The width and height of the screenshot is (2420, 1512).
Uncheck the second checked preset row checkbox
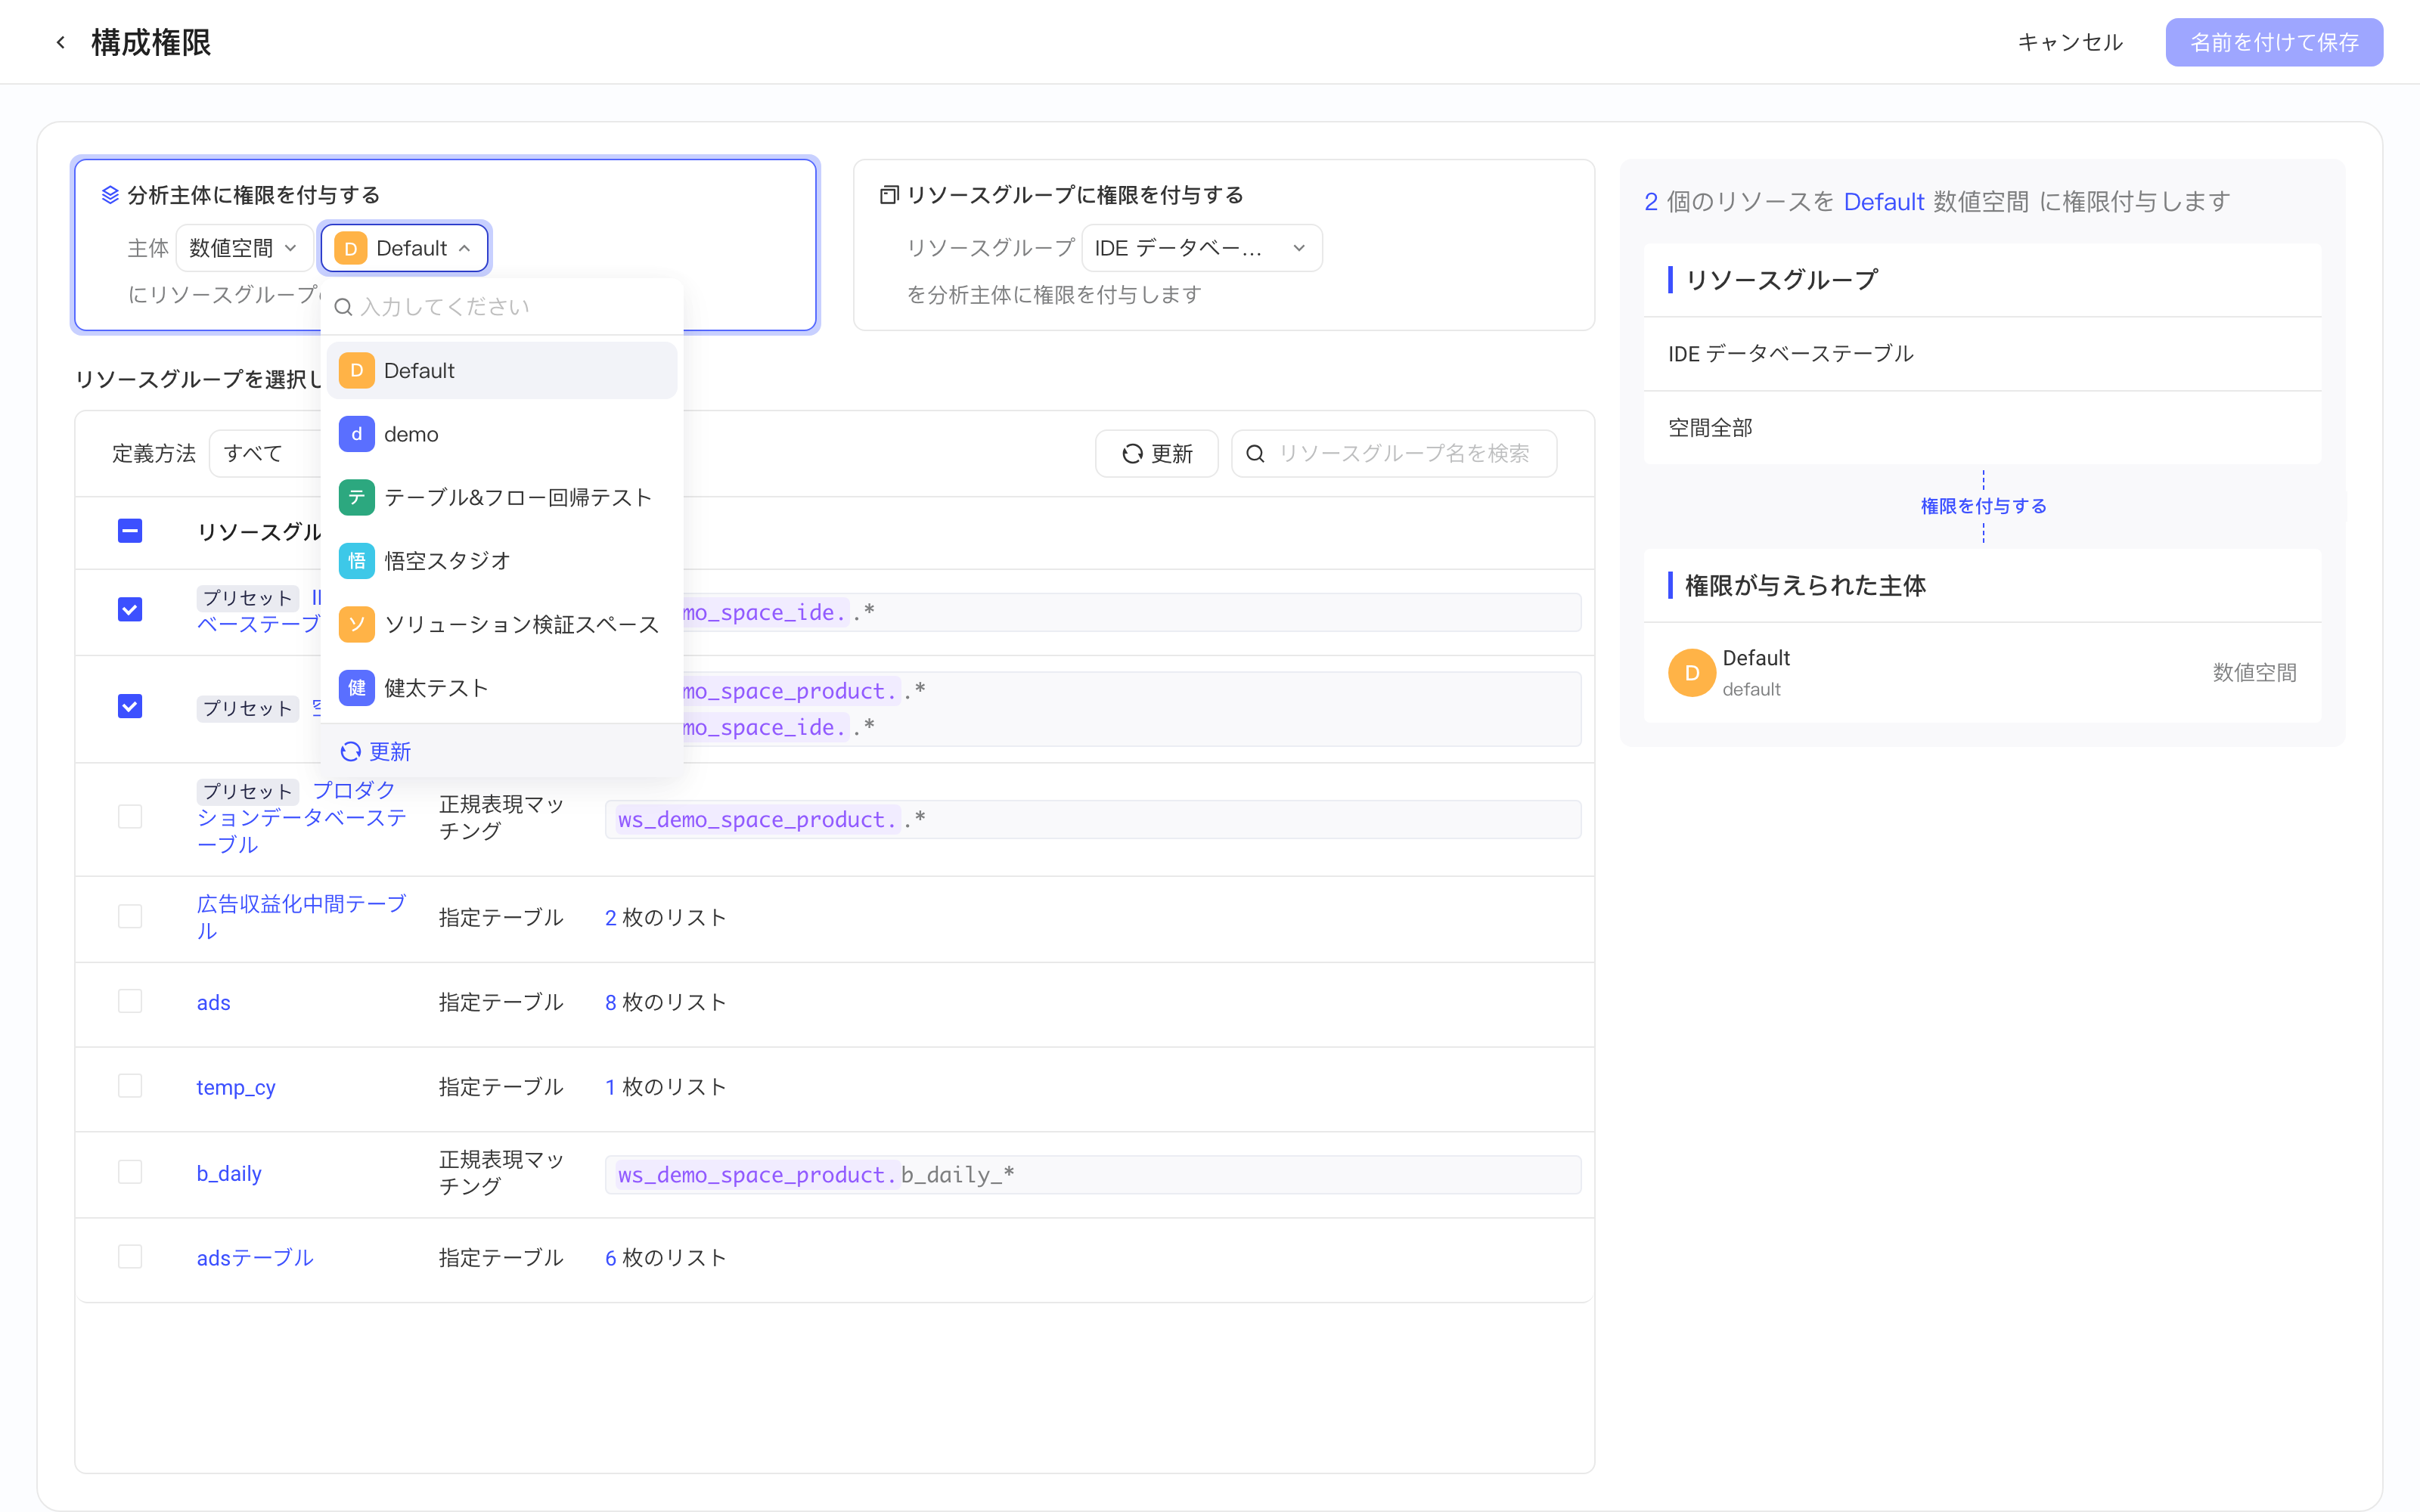[x=130, y=707]
